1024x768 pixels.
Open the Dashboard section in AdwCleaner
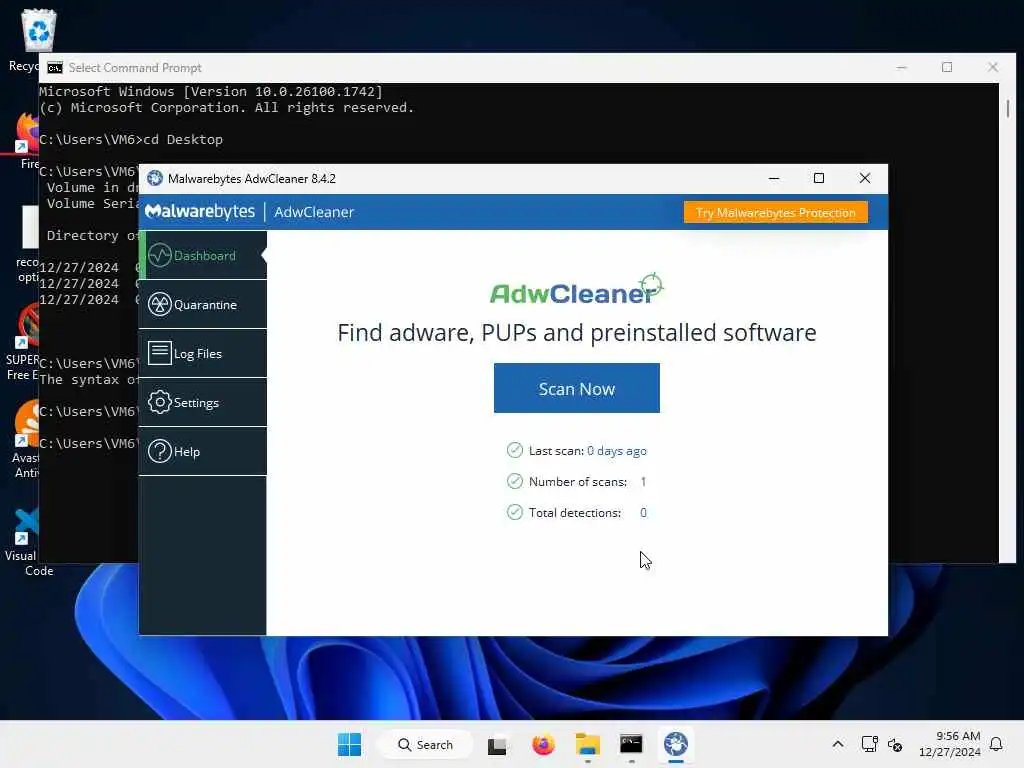pyautogui.click(x=203, y=255)
